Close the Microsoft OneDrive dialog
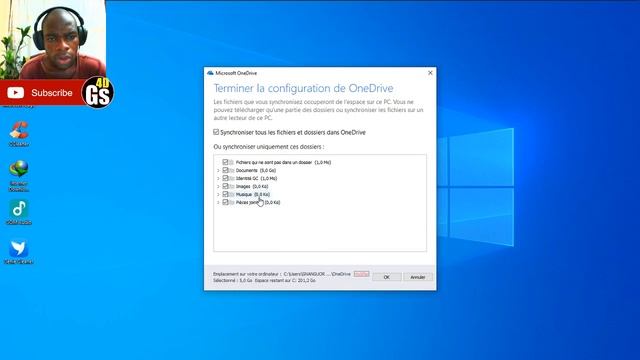Viewport: 640px width, 360px height. coord(430,73)
